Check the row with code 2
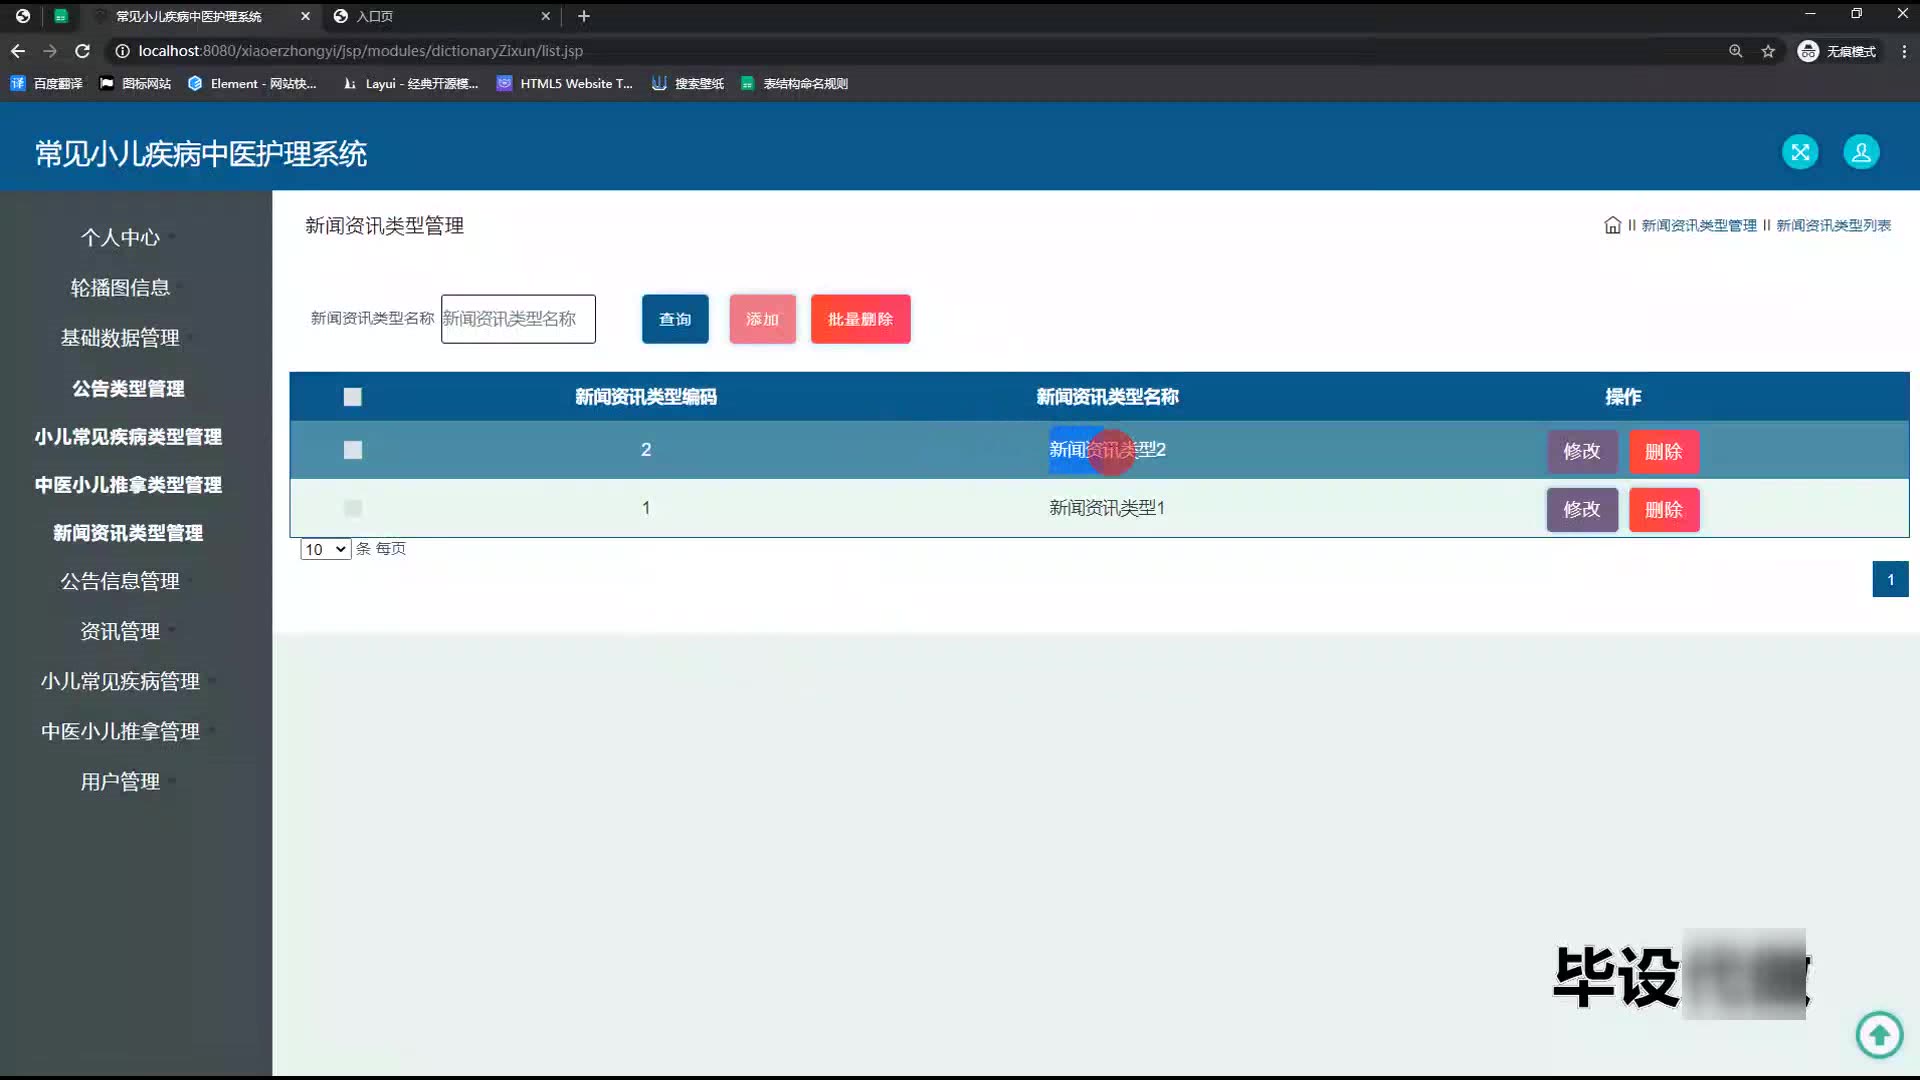1920x1080 pixels. (x=352, y=450)
